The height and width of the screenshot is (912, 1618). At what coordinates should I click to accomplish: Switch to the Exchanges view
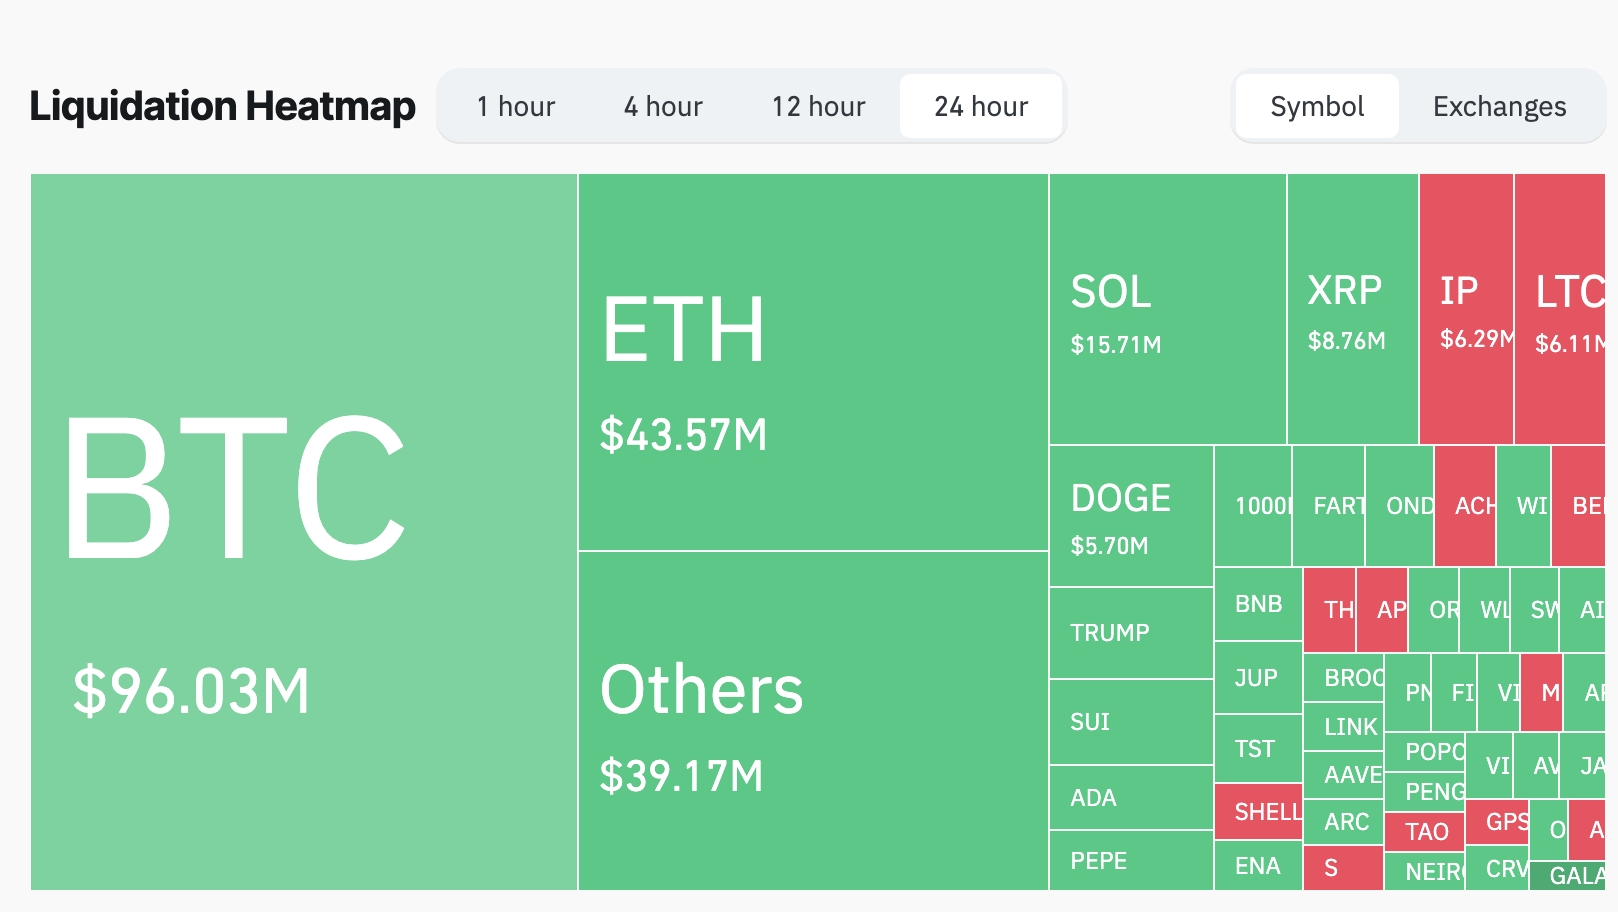[x=1499, y=106]
